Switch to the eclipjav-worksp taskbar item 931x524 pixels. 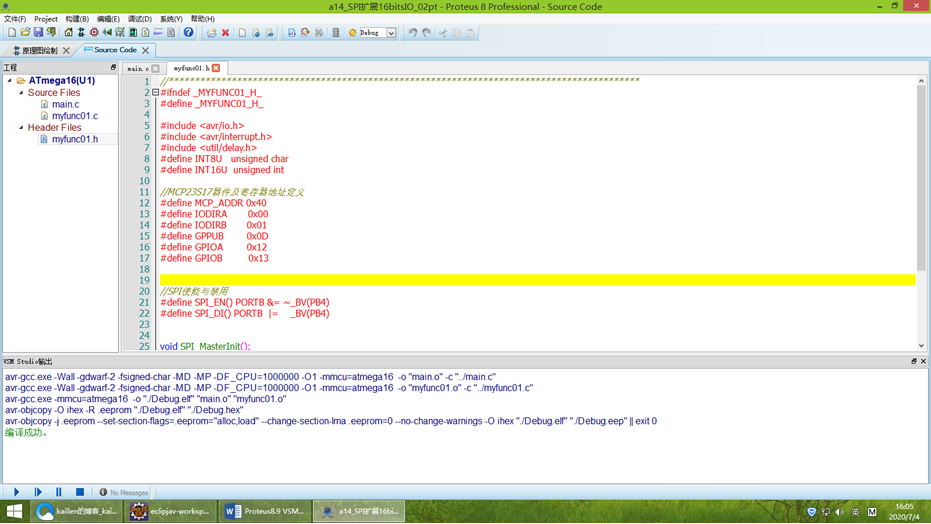click(x=171, y=511)
